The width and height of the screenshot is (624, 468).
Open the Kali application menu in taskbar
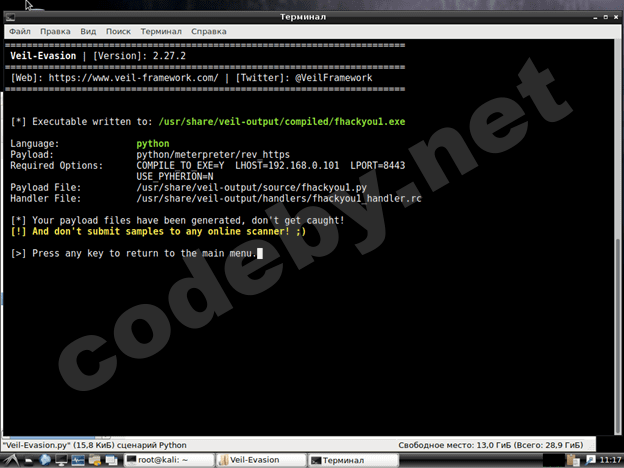click(x=11, y=460)
